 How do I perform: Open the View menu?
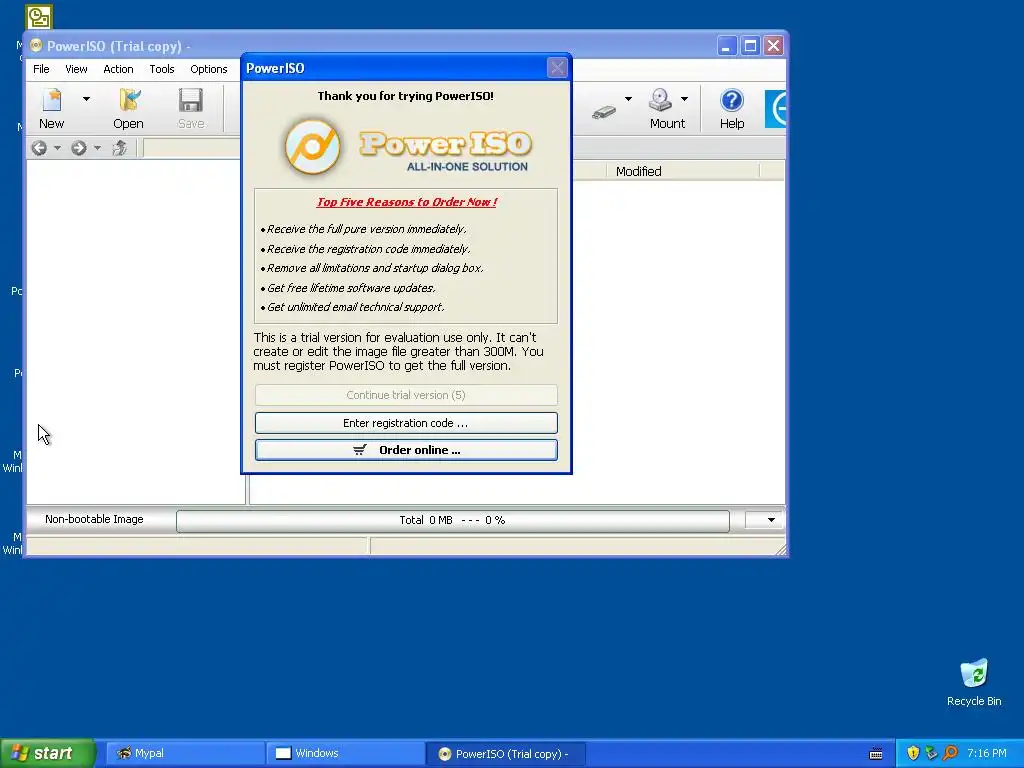tap(76, 69)
